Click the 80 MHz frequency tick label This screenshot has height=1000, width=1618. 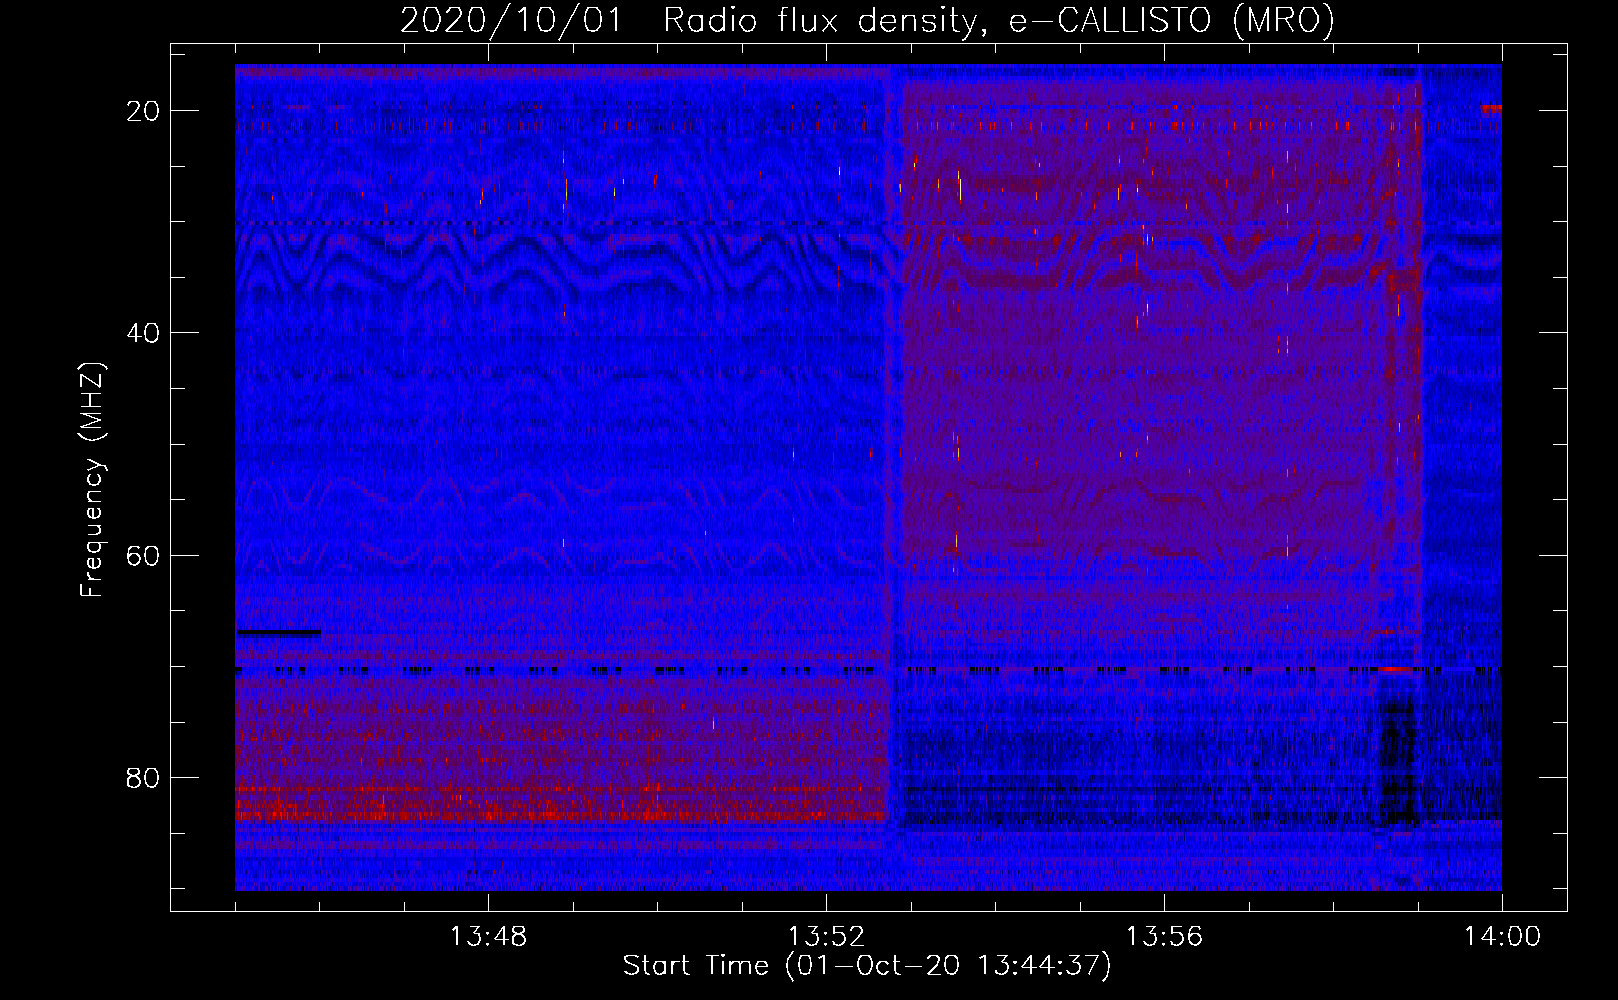144,778
